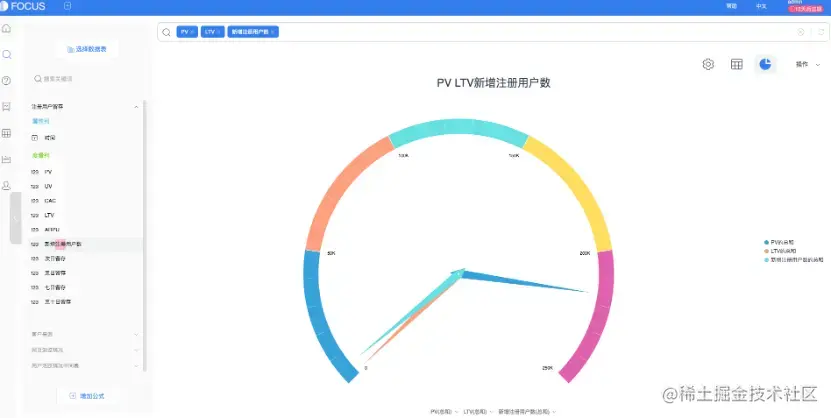Viewport: 832px width, 418px height.
Task: Collapse the left data panel handle
Action: (x=15, y=218)
